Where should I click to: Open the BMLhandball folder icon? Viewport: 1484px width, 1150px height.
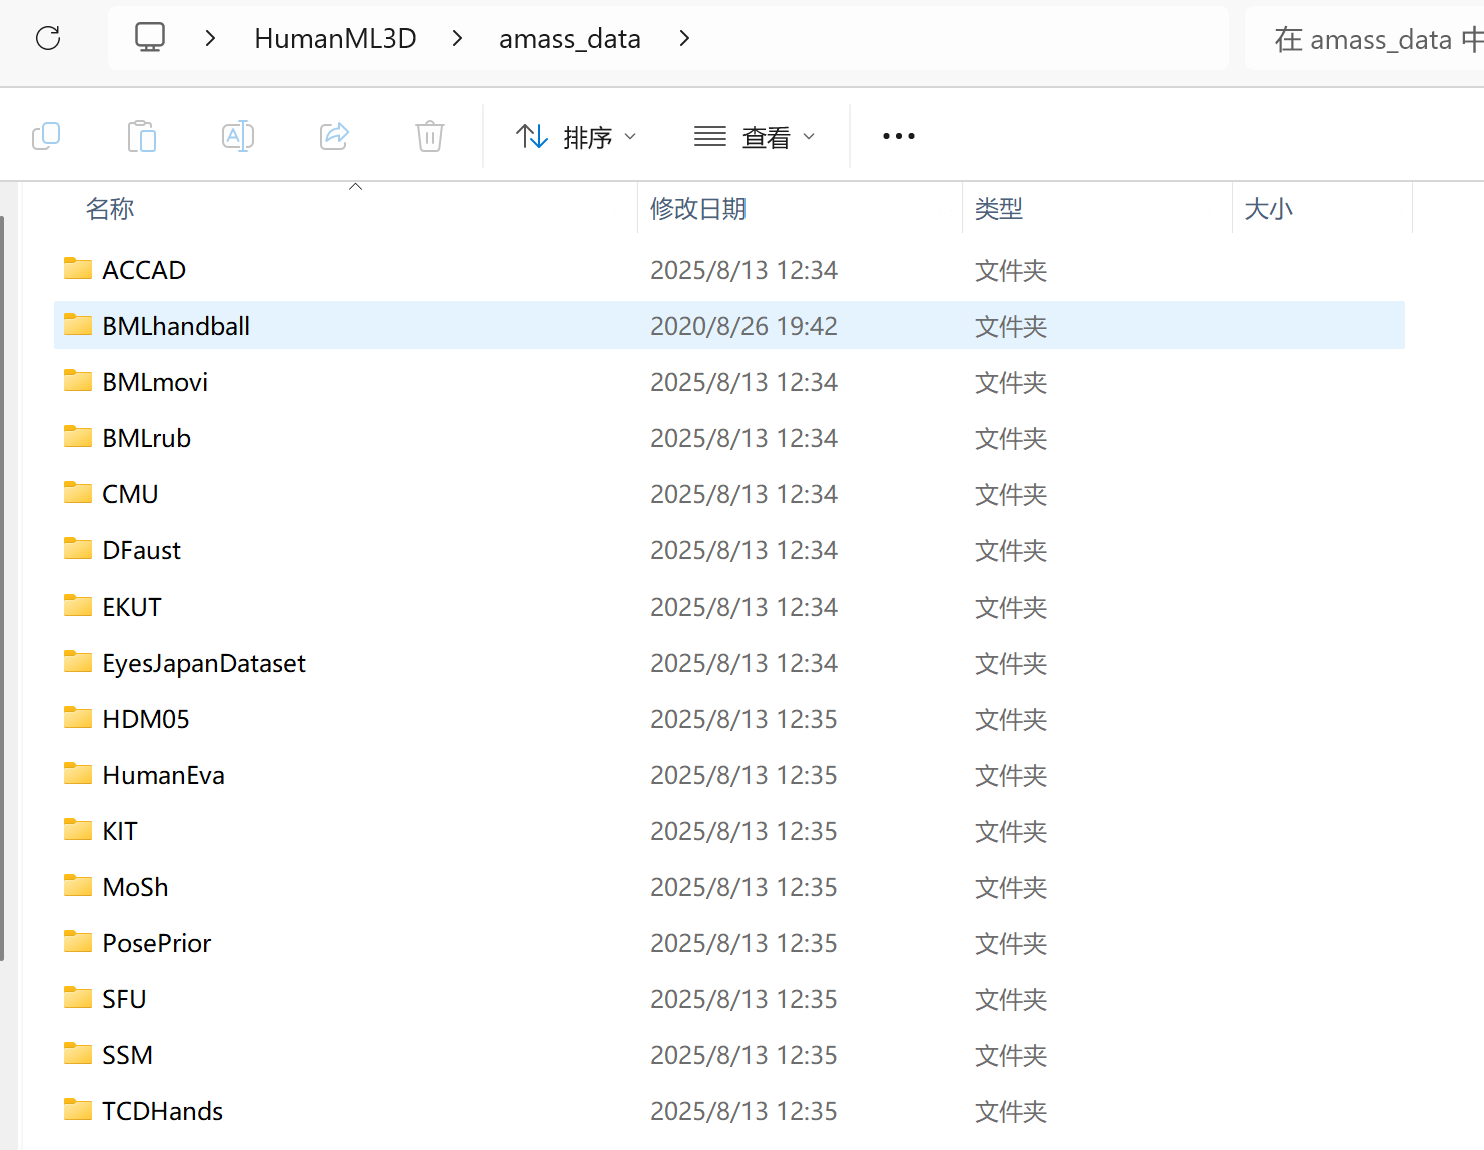(77, 324)
